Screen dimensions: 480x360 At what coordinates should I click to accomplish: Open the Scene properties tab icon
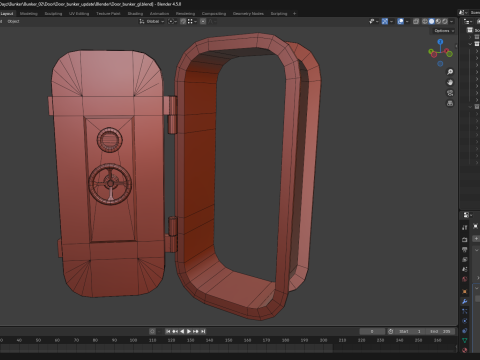[465, 269]
